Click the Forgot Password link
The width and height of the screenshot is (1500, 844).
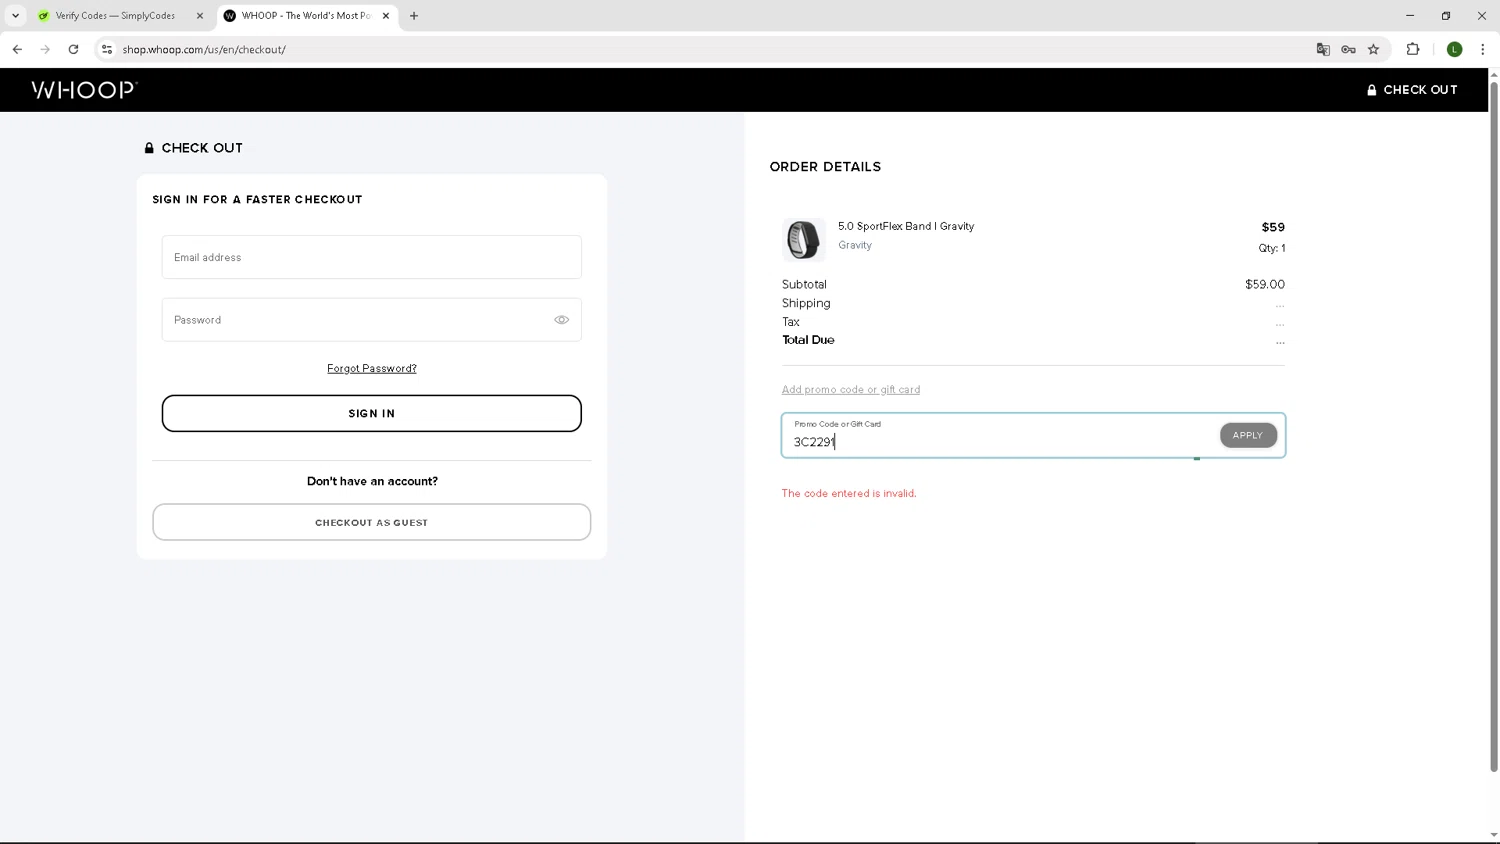click(372, 368)
